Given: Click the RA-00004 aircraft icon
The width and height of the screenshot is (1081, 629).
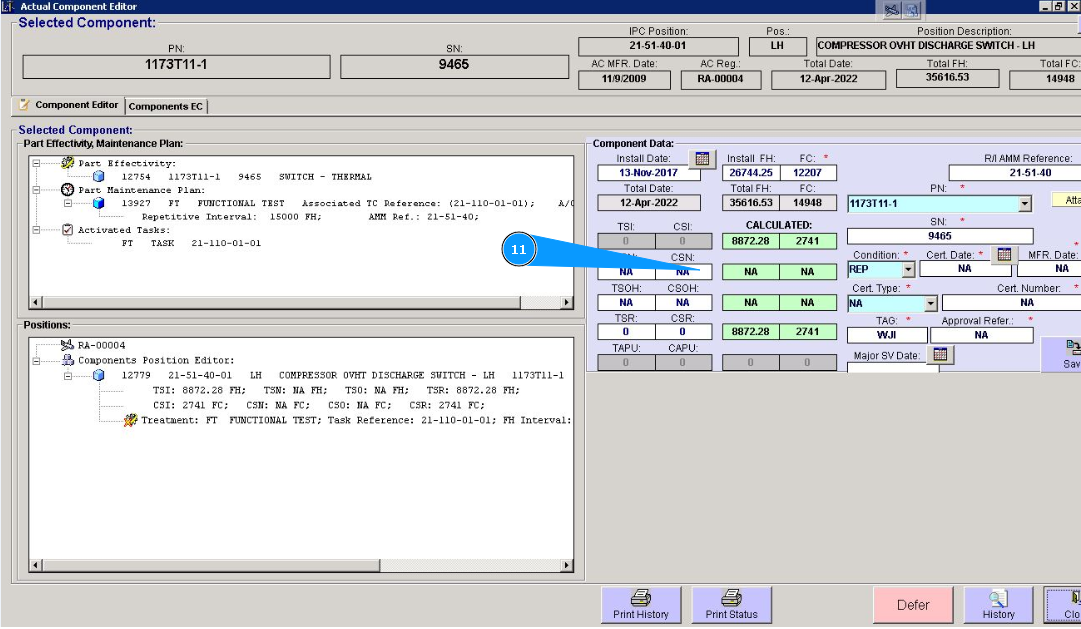Looking at the screenshot, I should point(68,345).
